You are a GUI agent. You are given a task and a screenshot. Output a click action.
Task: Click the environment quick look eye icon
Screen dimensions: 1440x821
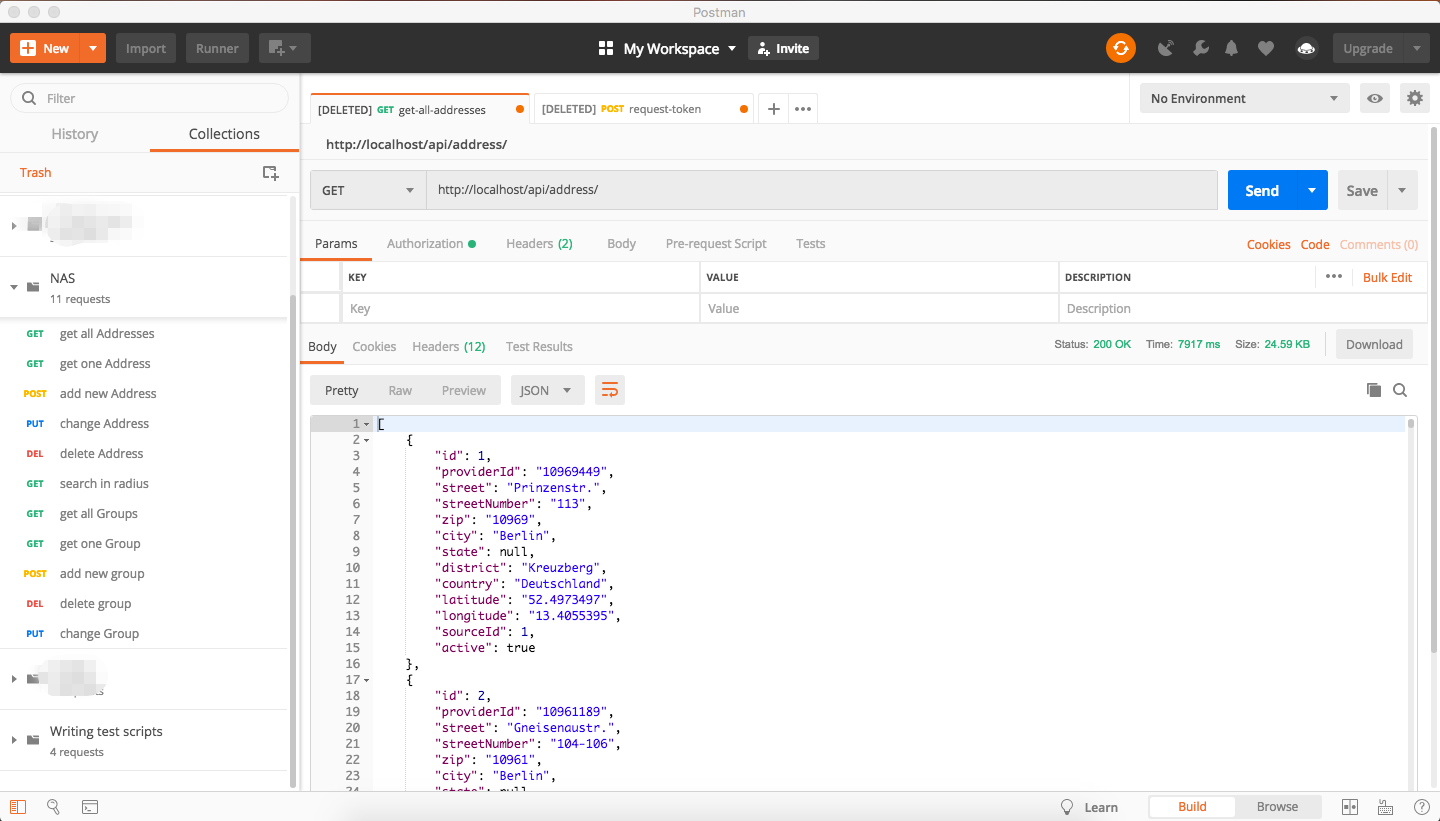click(x=1375, y=98)
